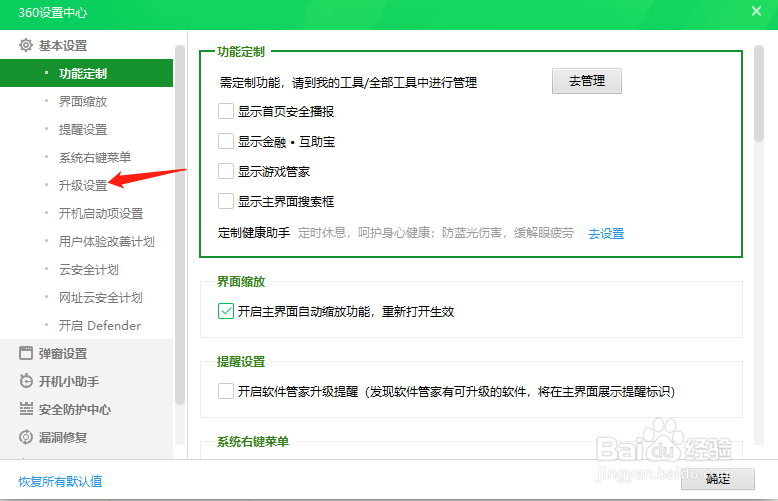Toggle 显示金融·互助宝 checkbox
This screenshot has height=501, width=778.
pos(226,141)
